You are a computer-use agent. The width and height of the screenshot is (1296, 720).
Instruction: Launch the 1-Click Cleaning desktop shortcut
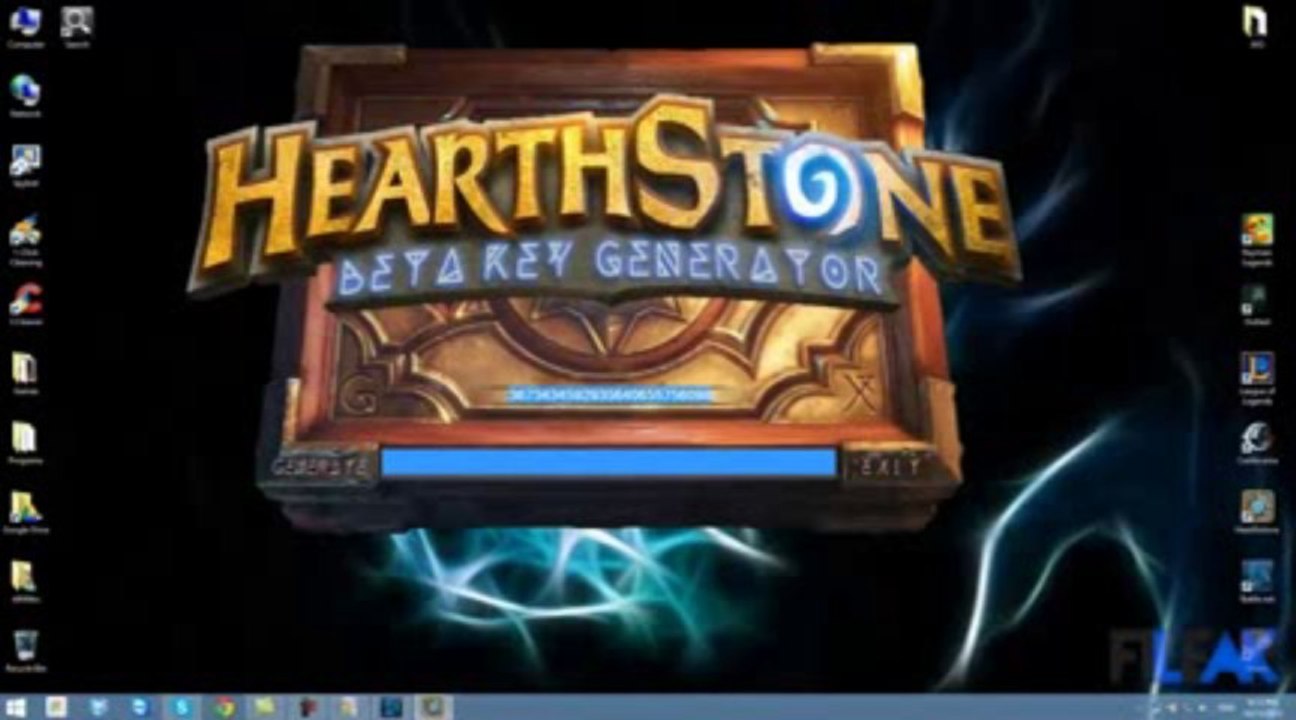pyautogui.click(x=25, y=240)
